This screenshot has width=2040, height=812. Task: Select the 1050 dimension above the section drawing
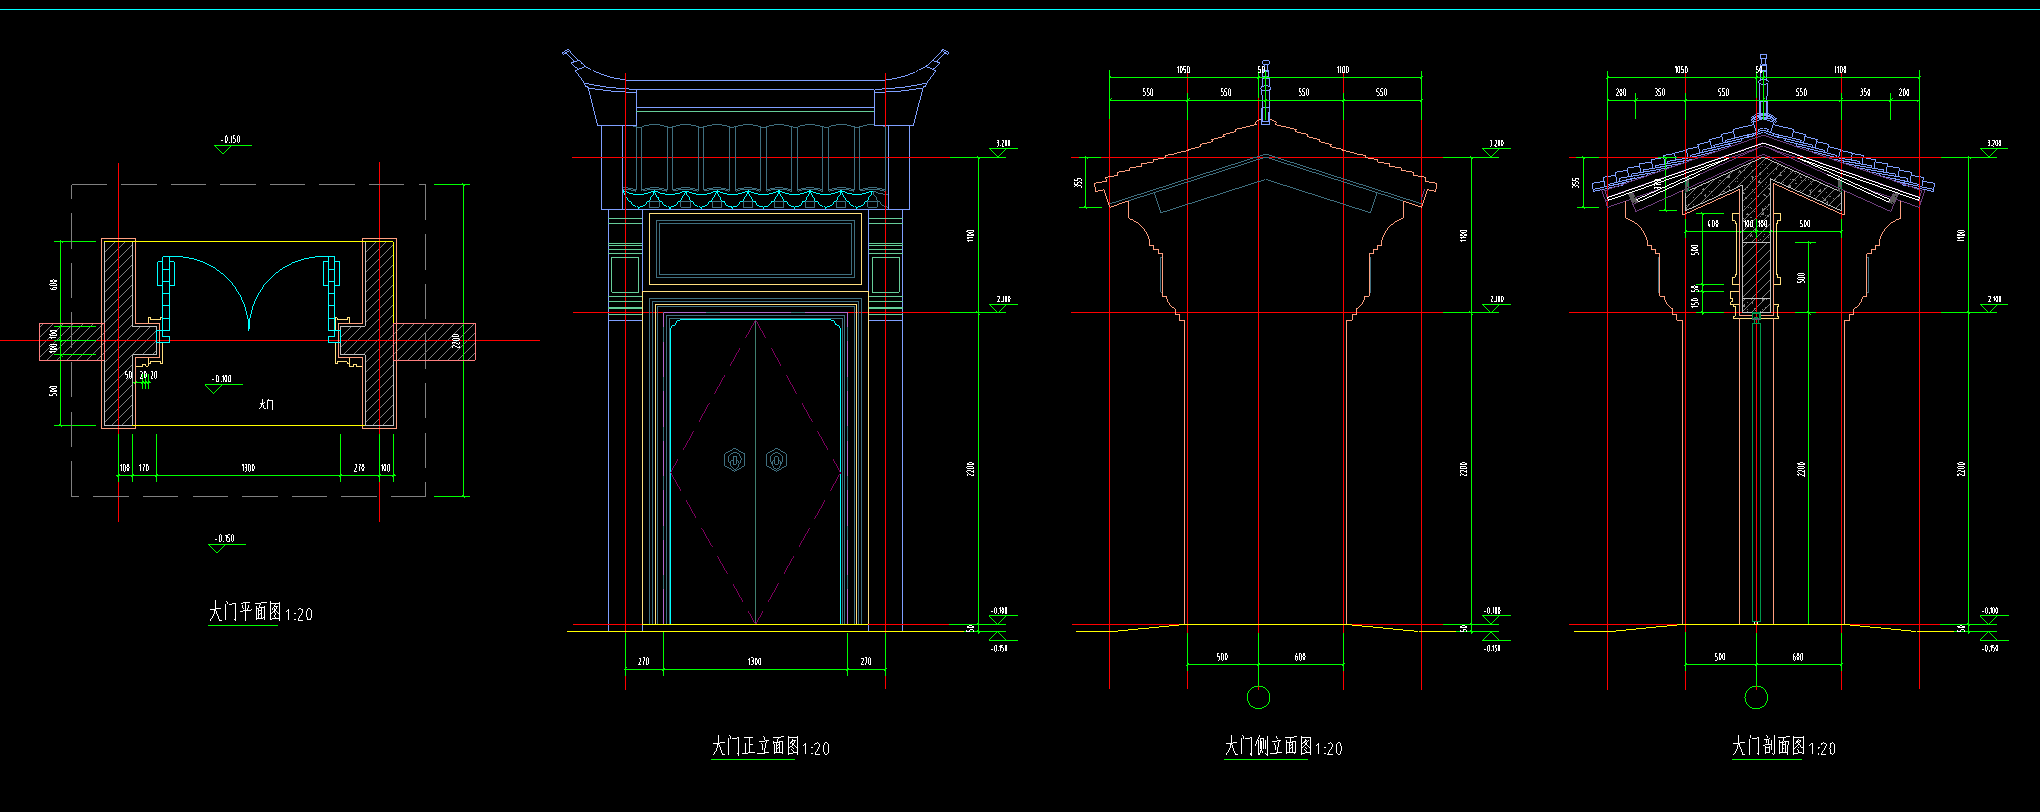tap(1681, 70)
